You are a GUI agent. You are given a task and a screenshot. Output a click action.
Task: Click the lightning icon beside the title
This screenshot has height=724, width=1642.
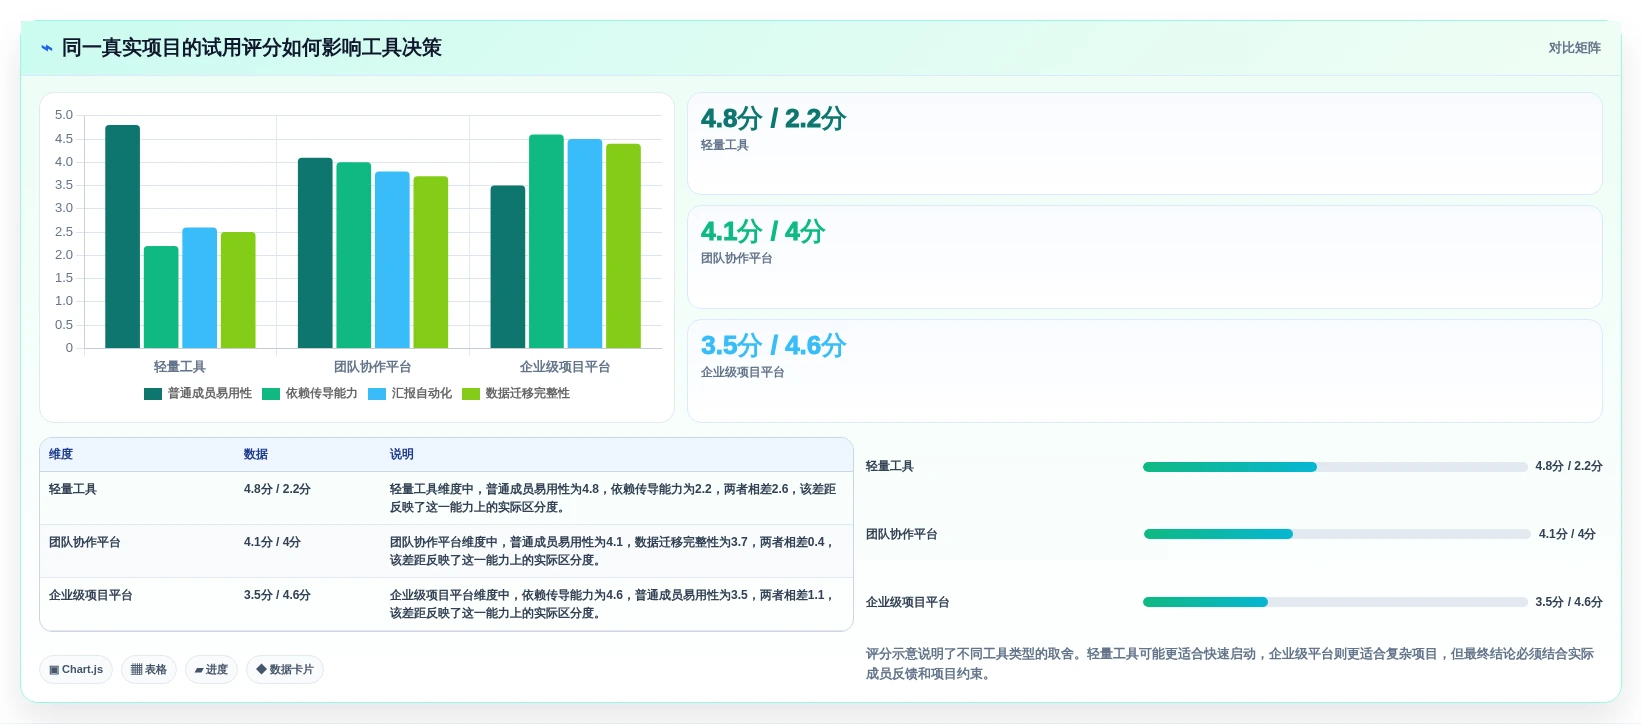pos(46,48)
